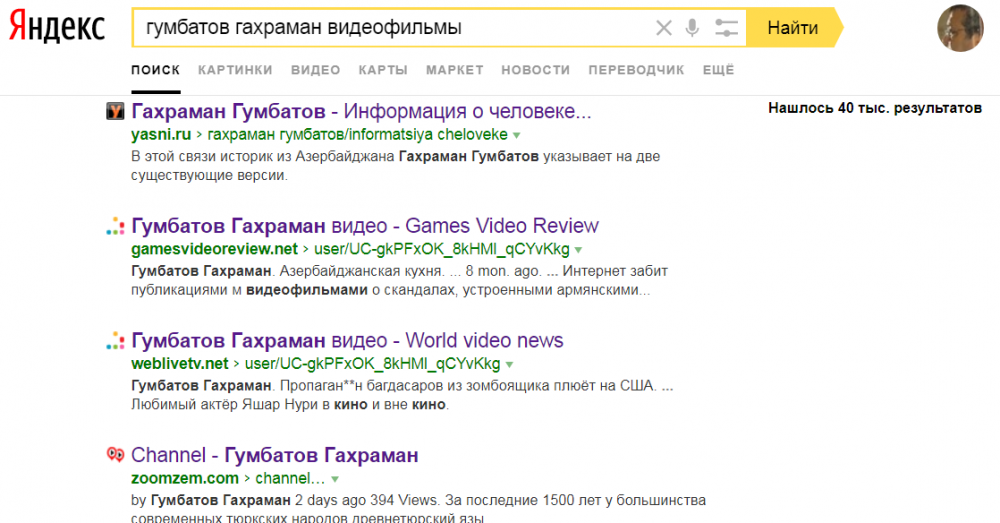
Task: Click the yasni.ru domain link
Action: point(161,135)
